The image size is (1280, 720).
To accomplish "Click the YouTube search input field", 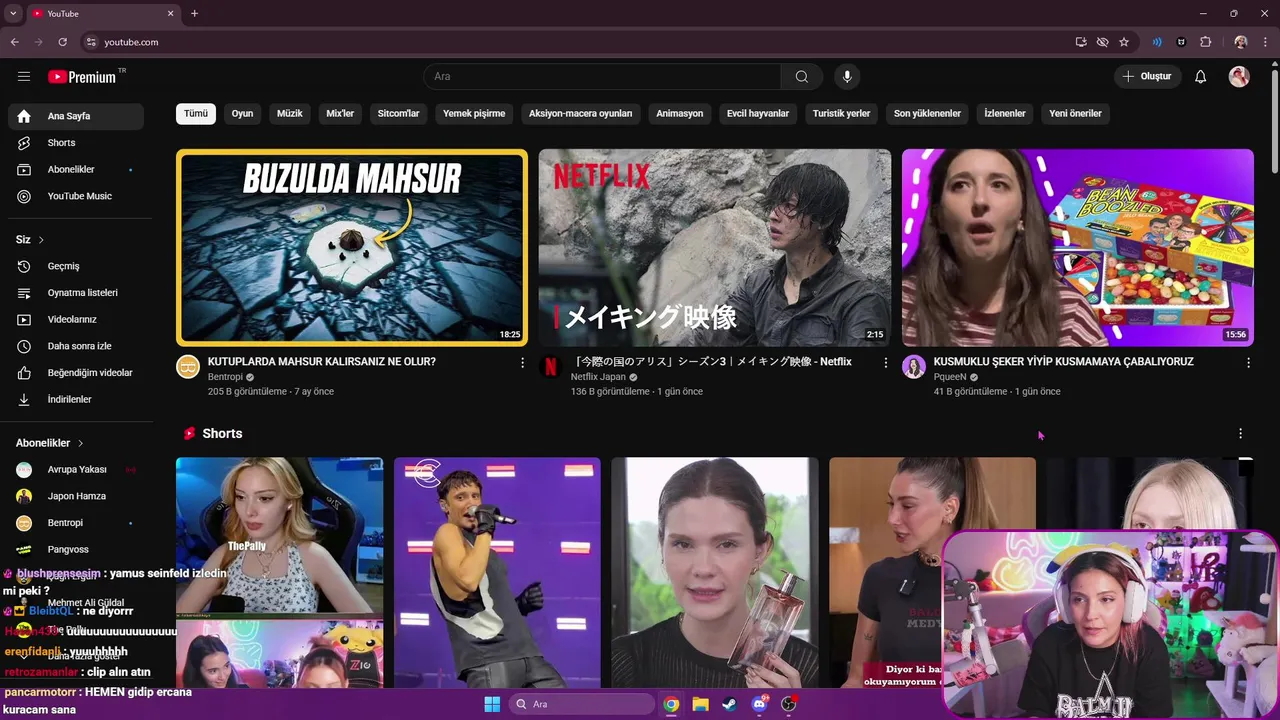I will point(602,77).
